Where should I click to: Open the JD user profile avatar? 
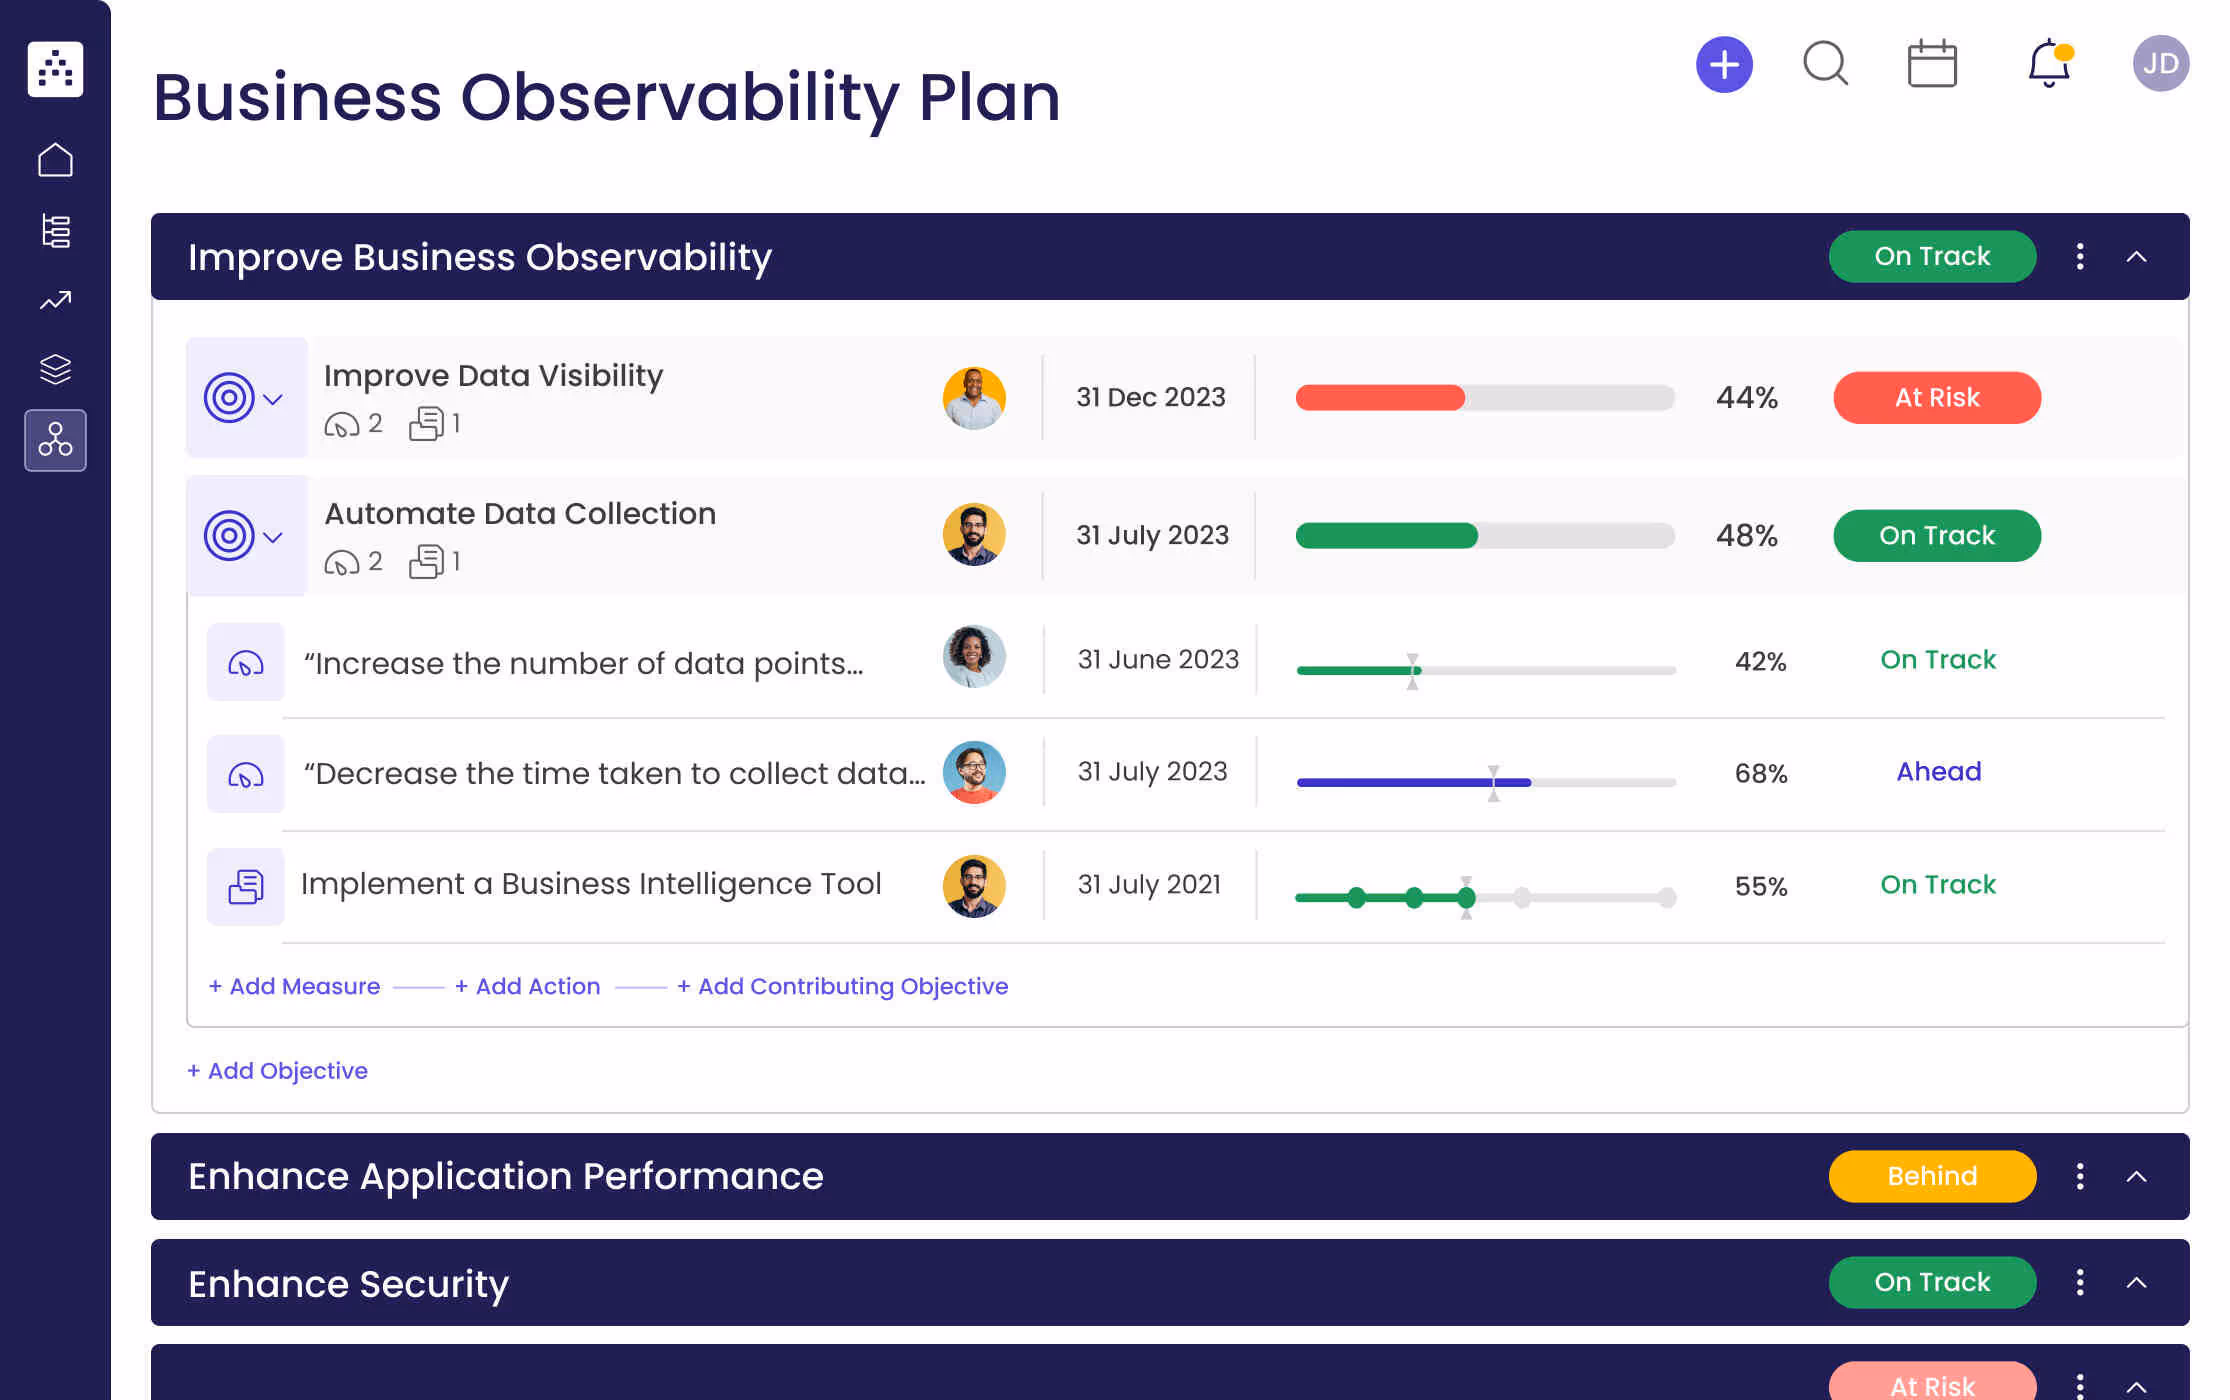tap(2160, 65)
